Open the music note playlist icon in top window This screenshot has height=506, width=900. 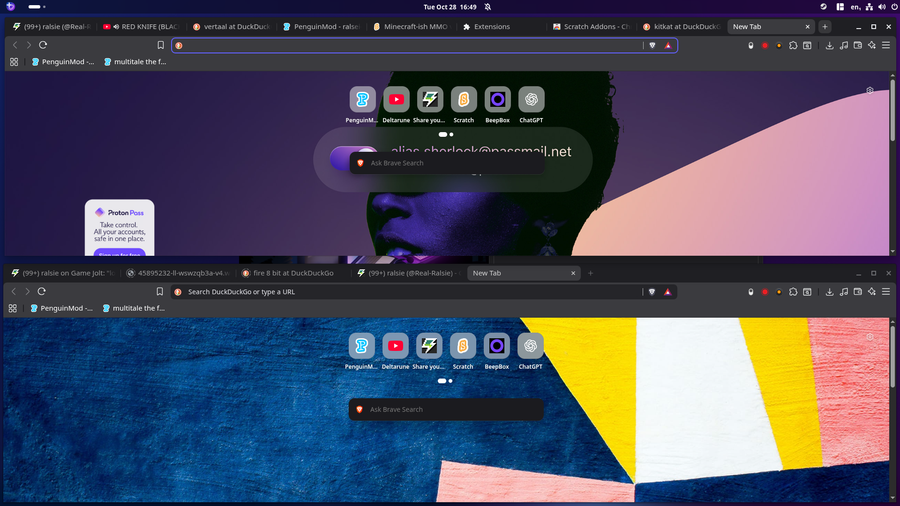pyautogui.click(x=844, y=45)
